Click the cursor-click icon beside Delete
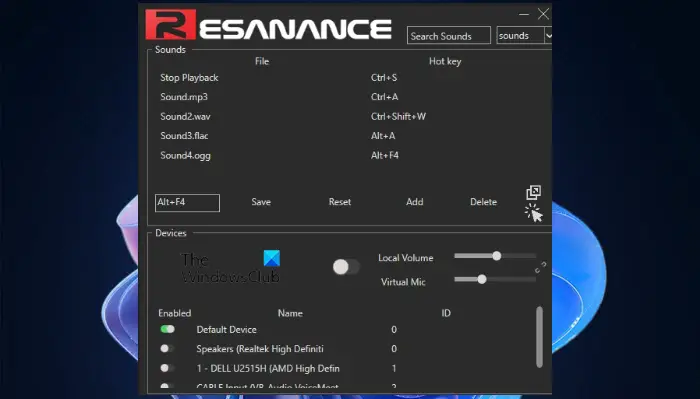The width and height of the screenshot is (700, 399). pos(534,213)
